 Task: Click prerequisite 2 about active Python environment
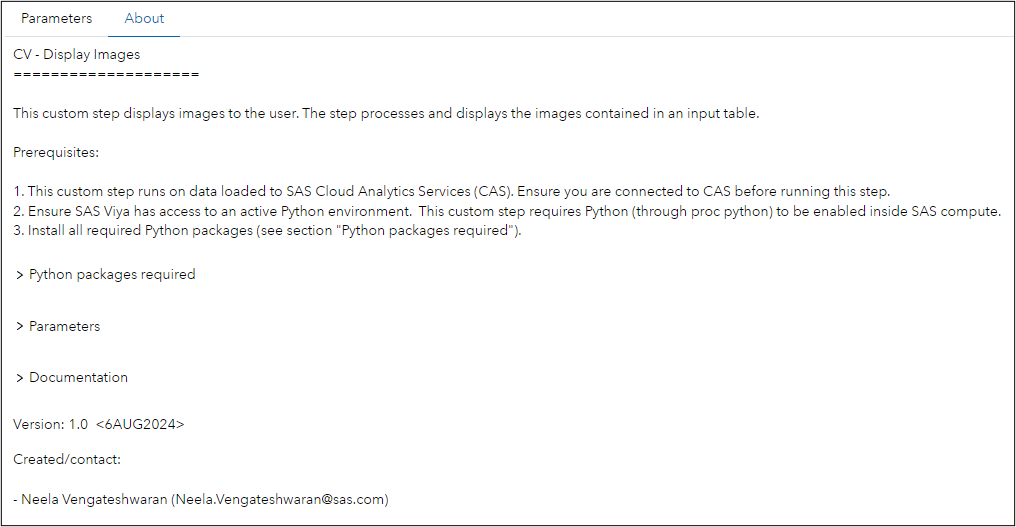[507, 211]
